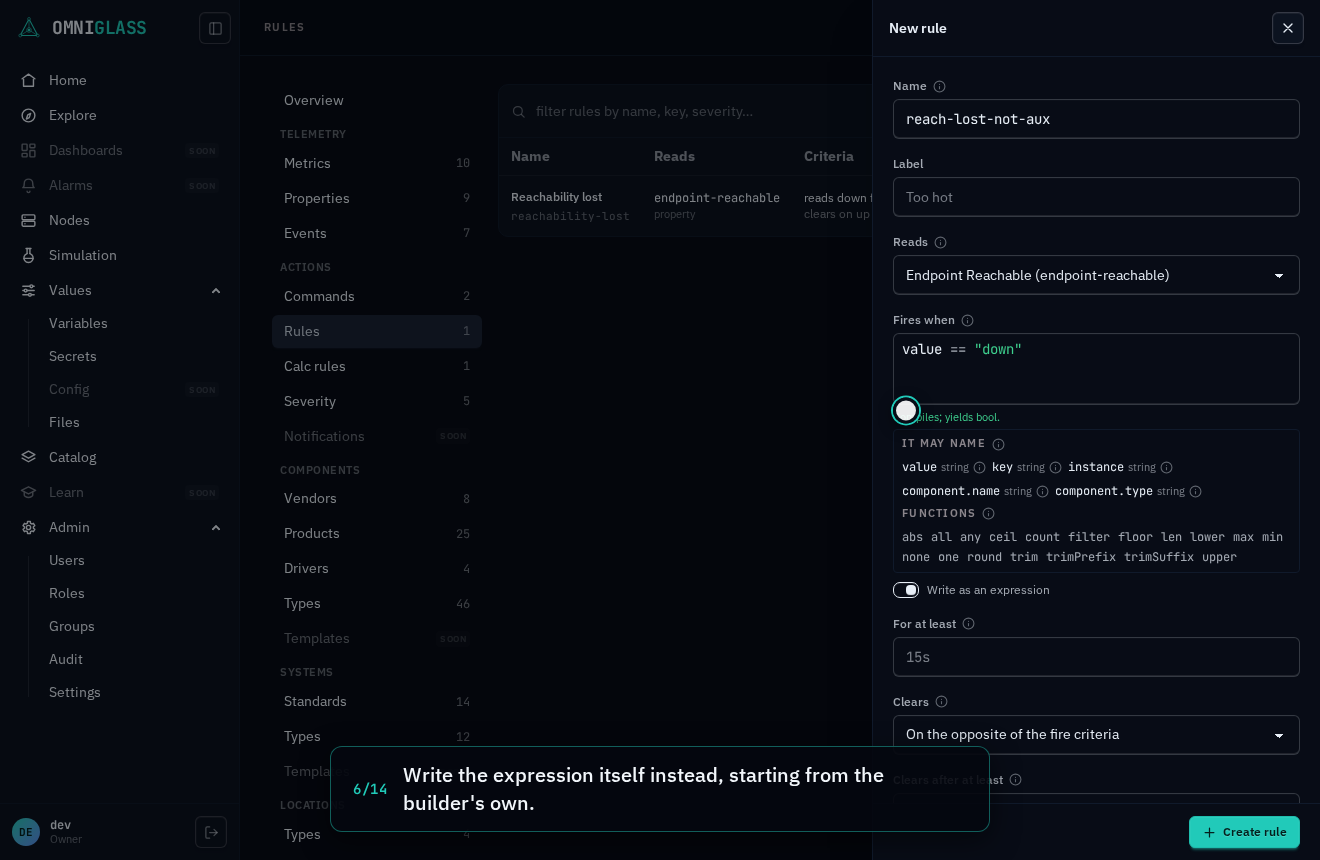This screenshot has height=860, width=1320.
Task: Collapse the Admin section chevron
Action: point(216,527)
